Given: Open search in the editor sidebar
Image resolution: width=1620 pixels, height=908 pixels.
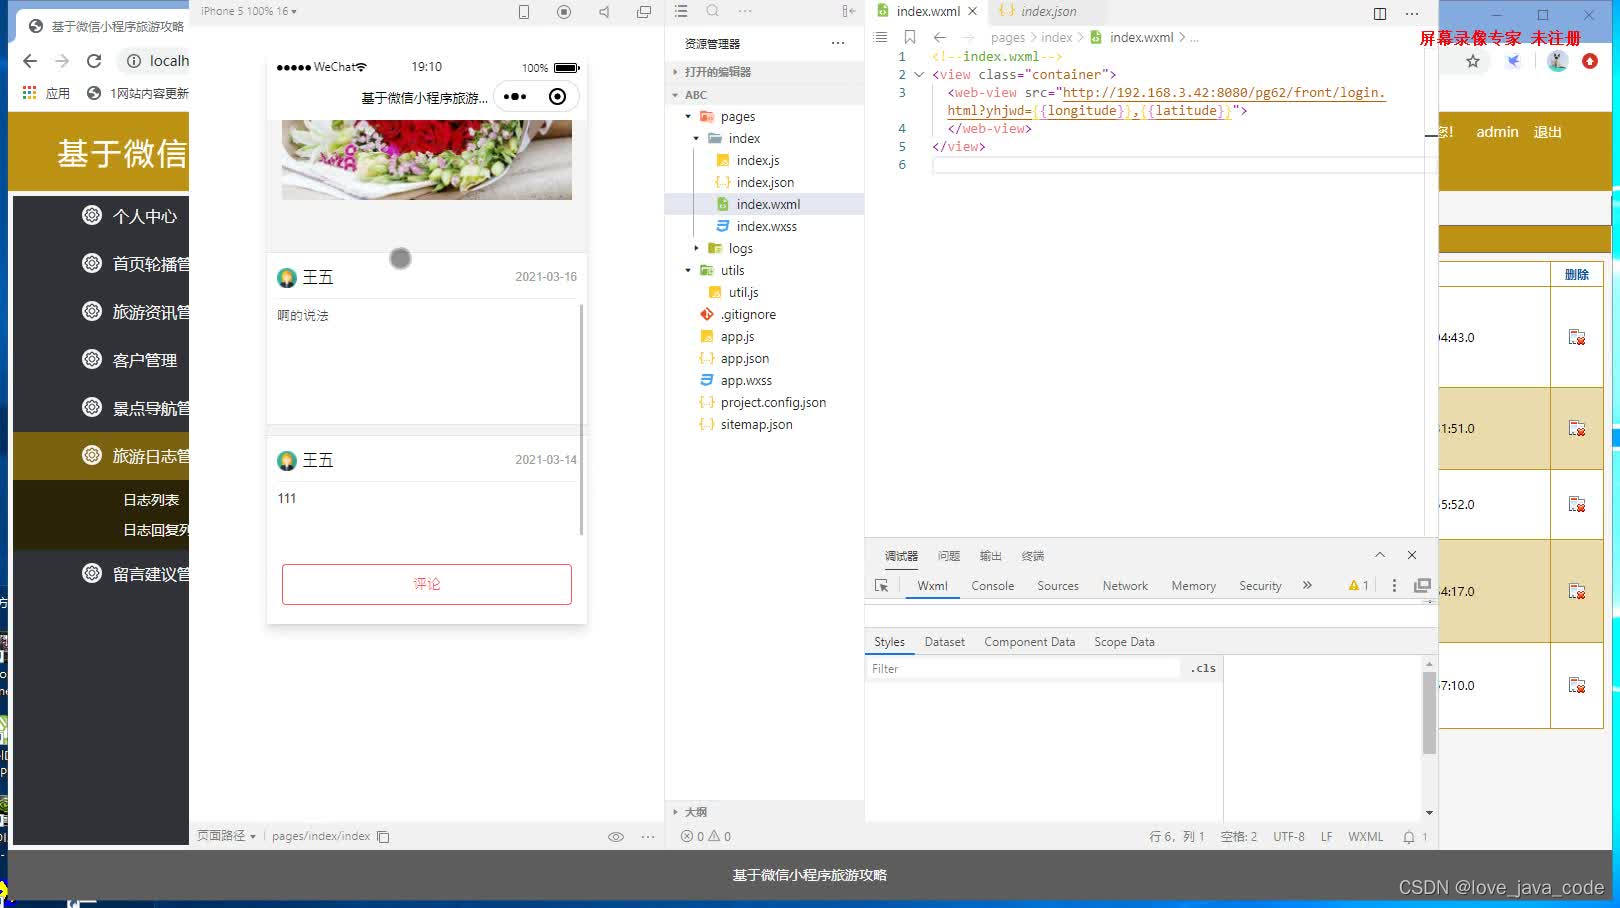Looking at the screenshot, I should (x=713, y=11).
